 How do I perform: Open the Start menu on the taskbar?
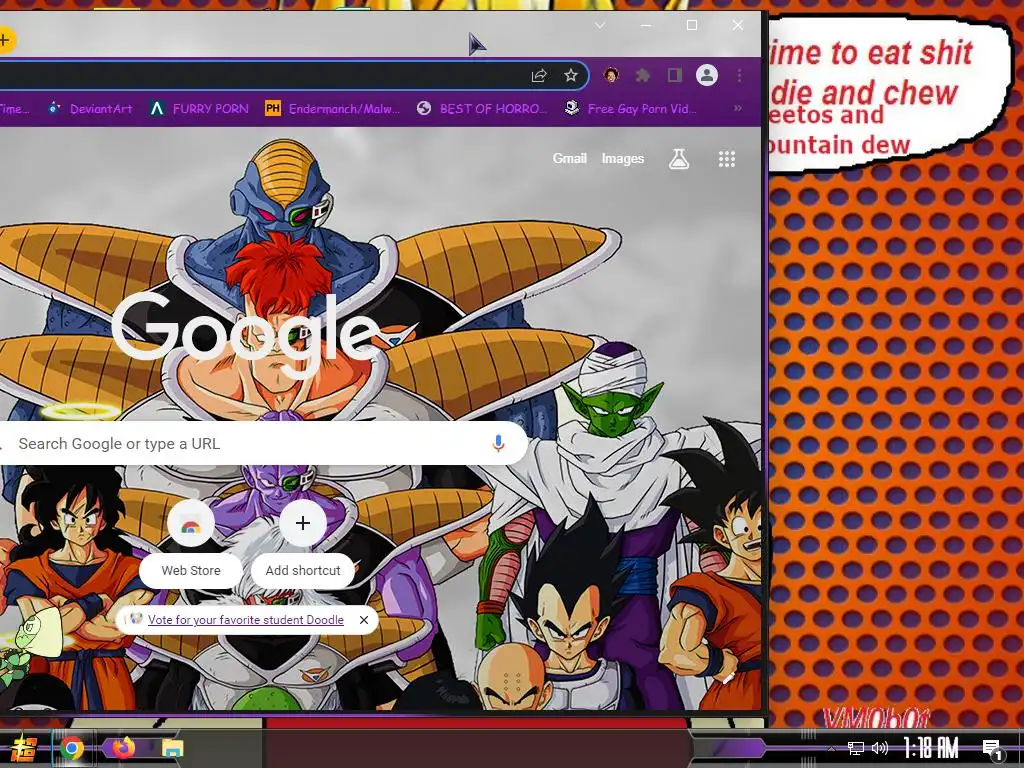(23, 748)
